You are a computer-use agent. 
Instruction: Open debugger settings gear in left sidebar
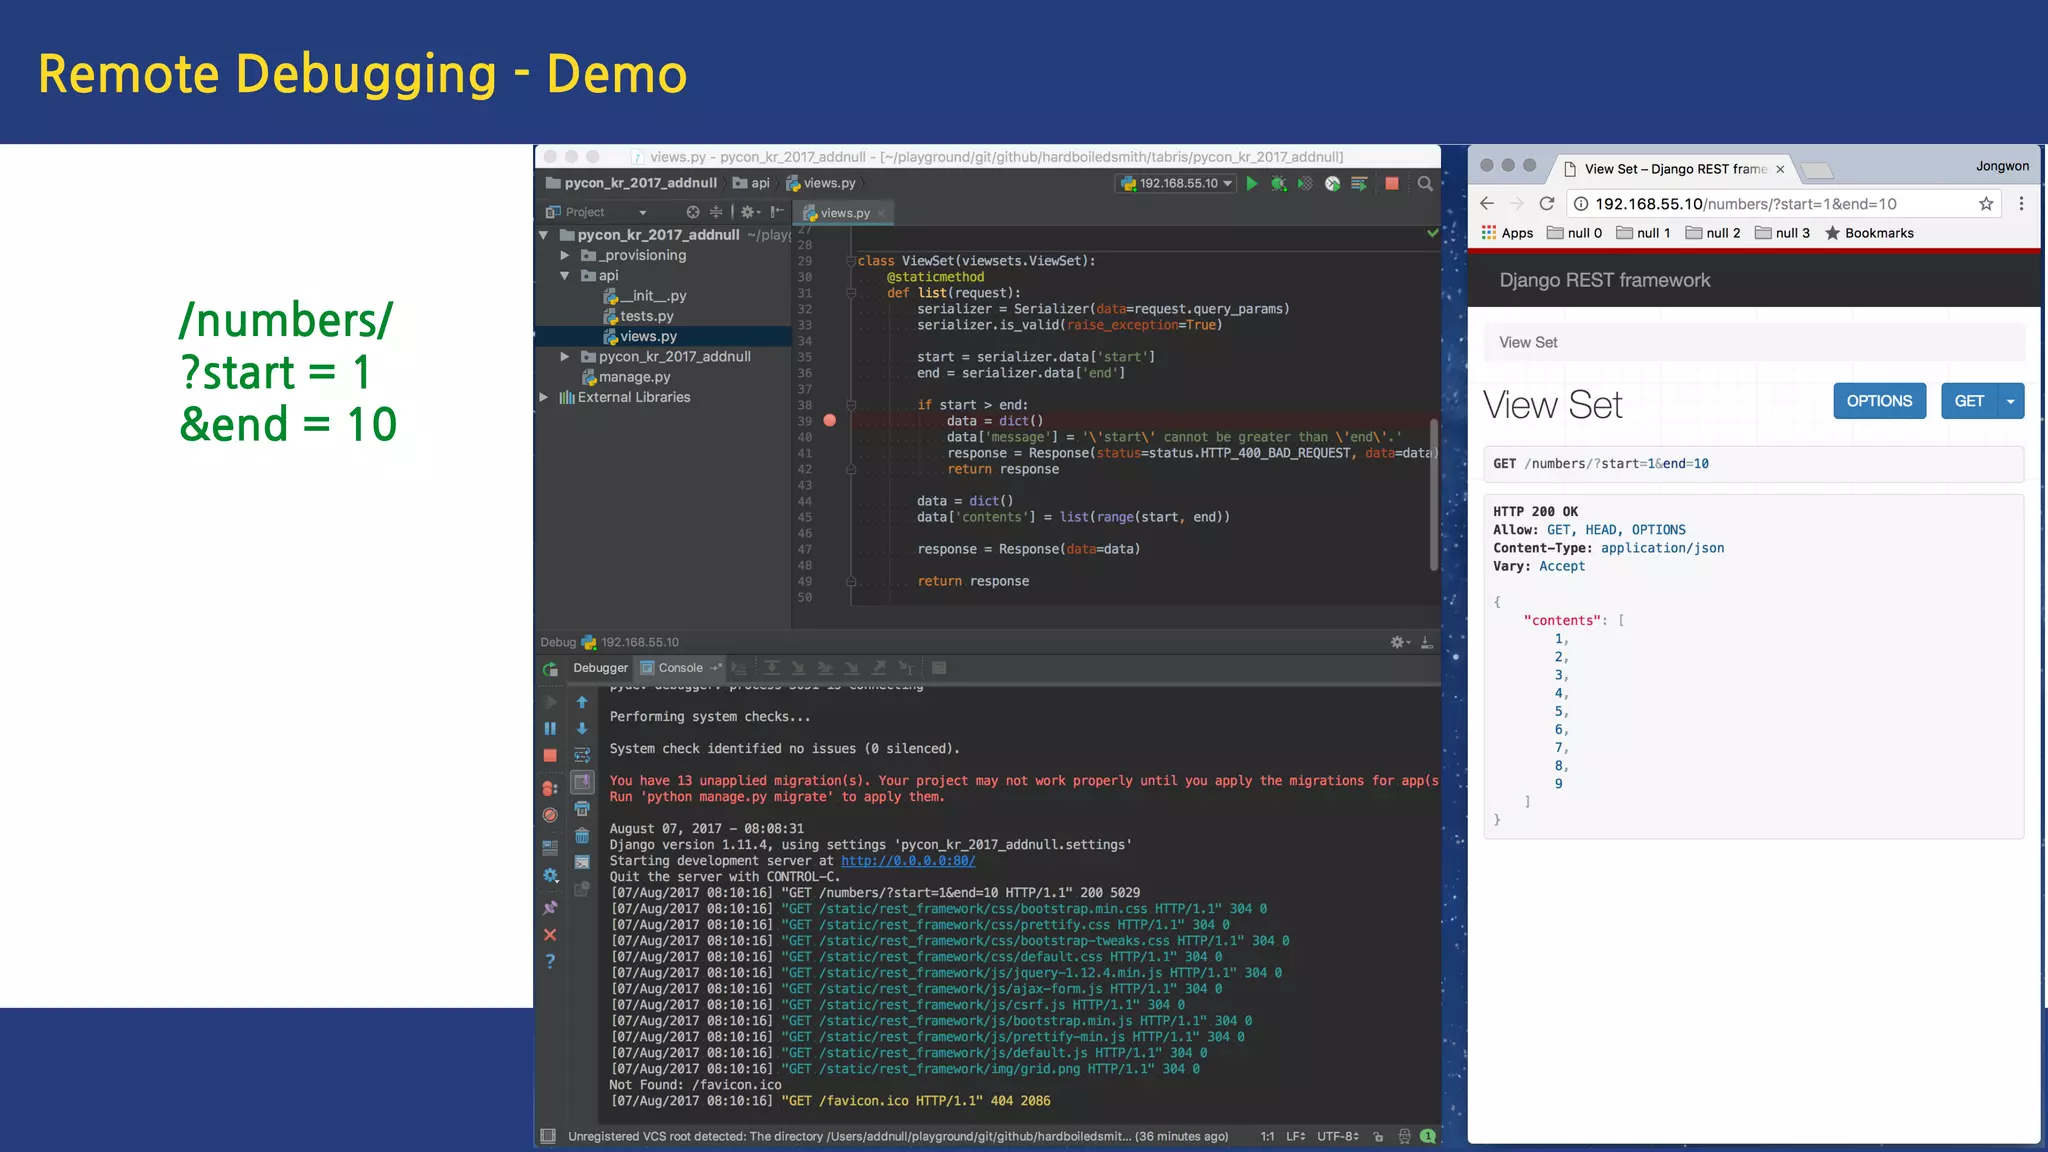click(550, 875)
